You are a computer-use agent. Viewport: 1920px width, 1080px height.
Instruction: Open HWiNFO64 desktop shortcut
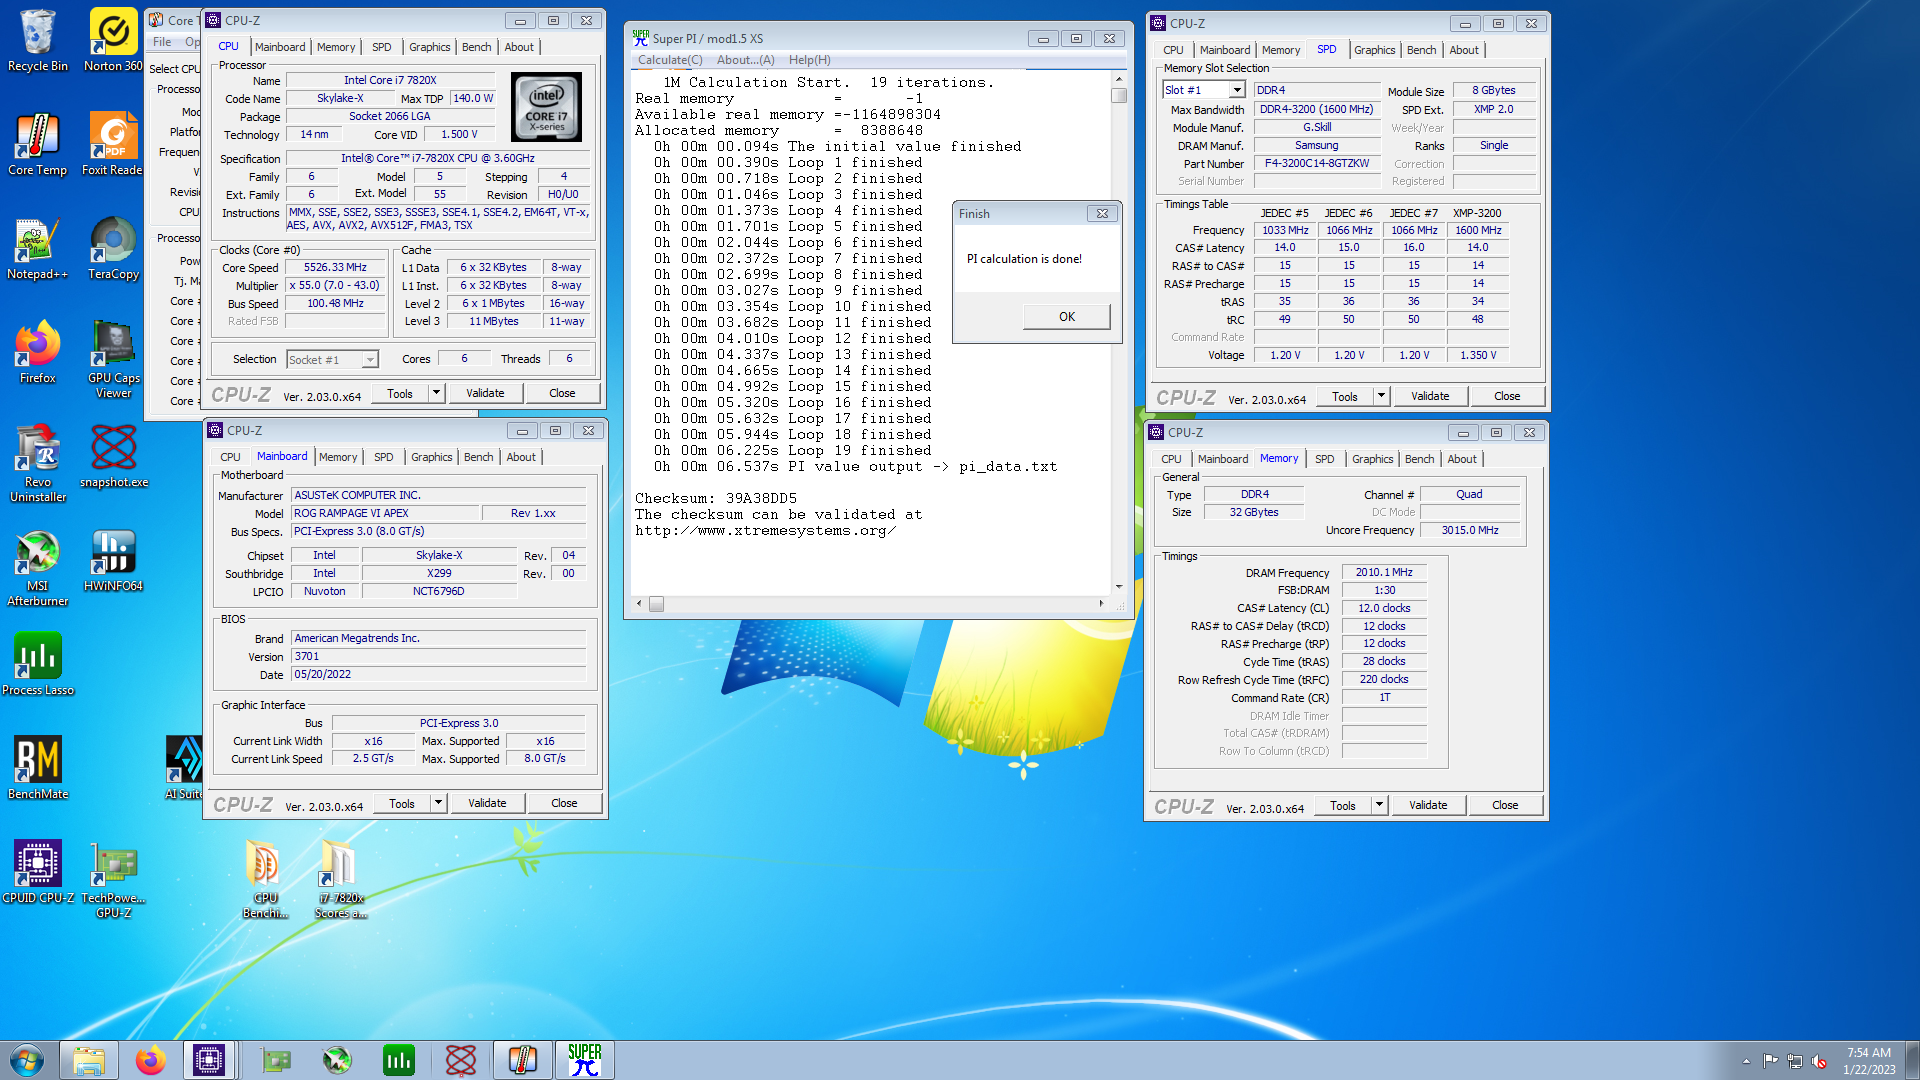[x=113, y=560]
